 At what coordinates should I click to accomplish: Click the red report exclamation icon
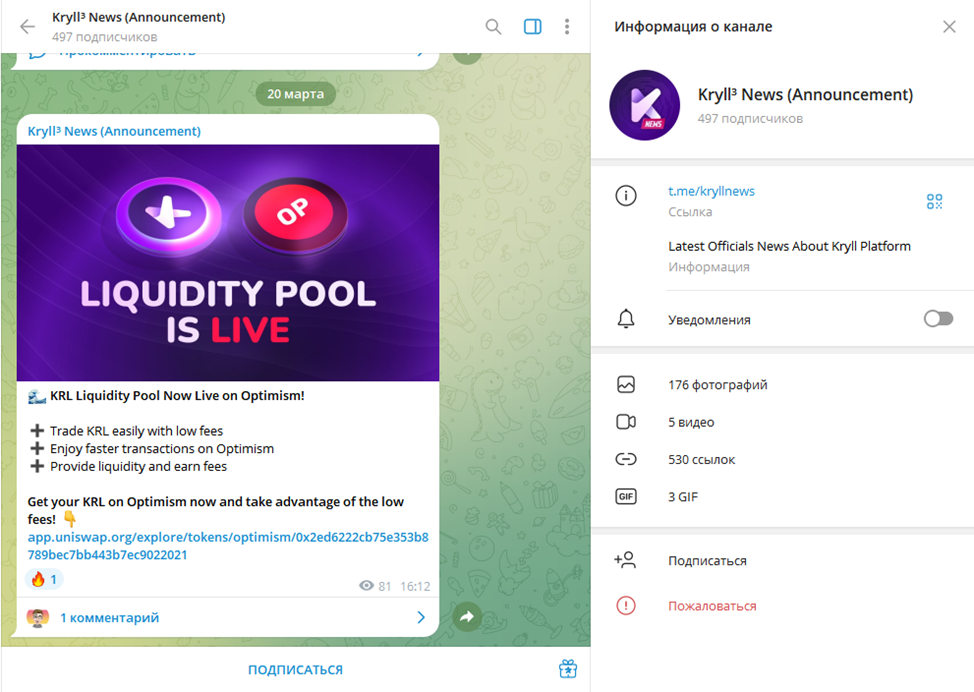tap(626, 605)
